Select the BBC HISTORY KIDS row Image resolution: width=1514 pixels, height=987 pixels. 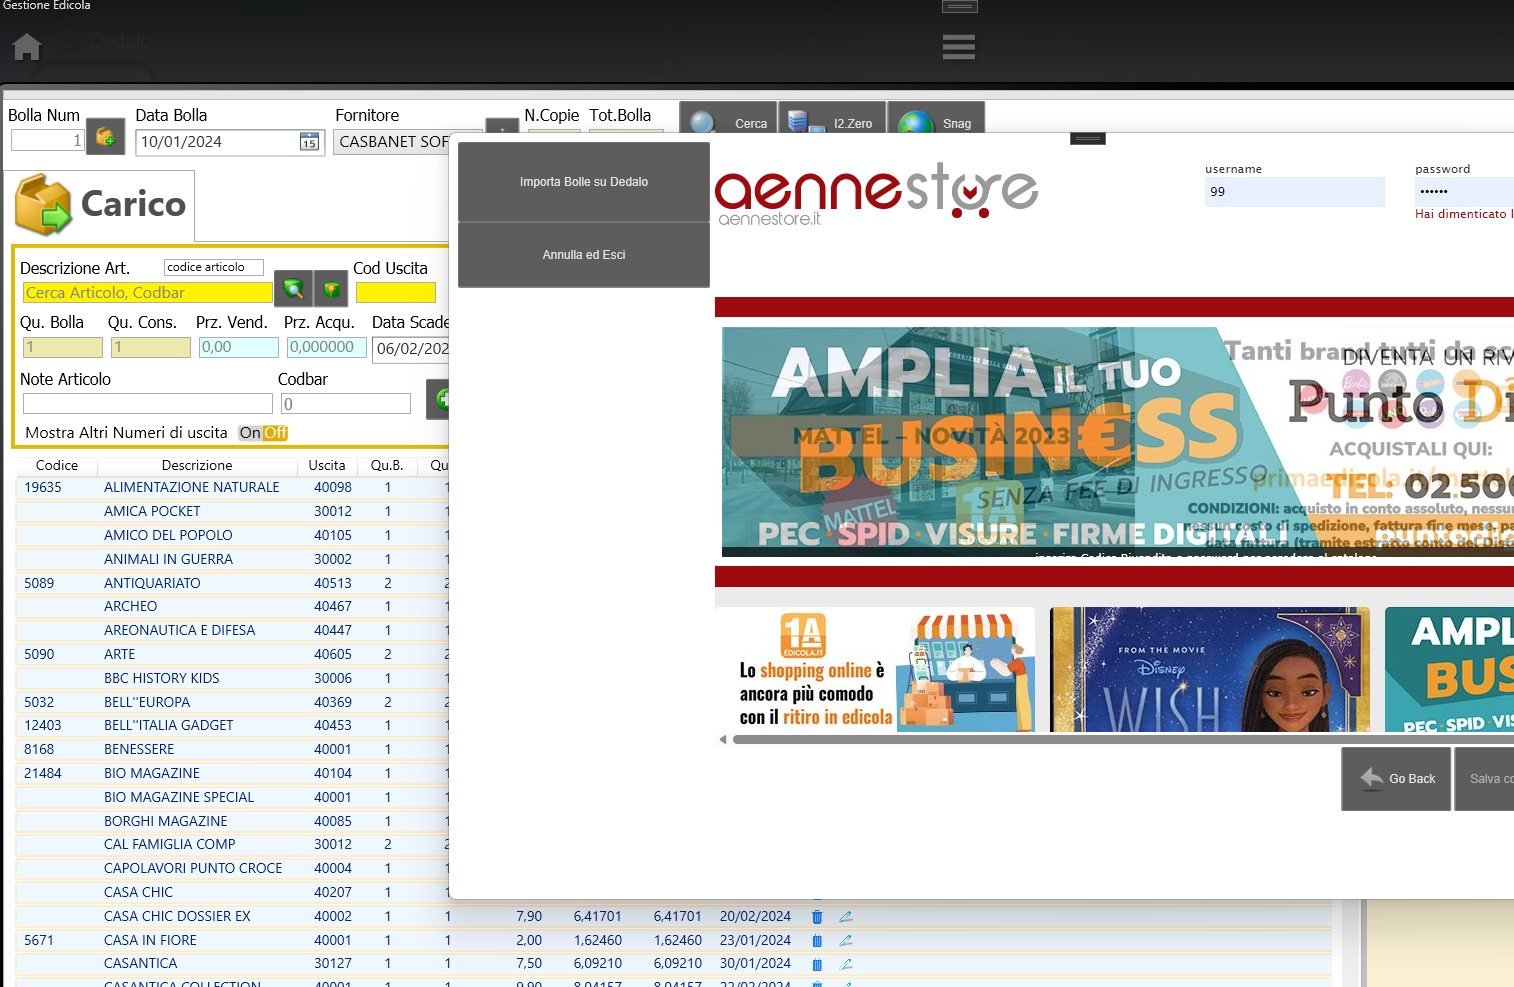pos(232,678)
